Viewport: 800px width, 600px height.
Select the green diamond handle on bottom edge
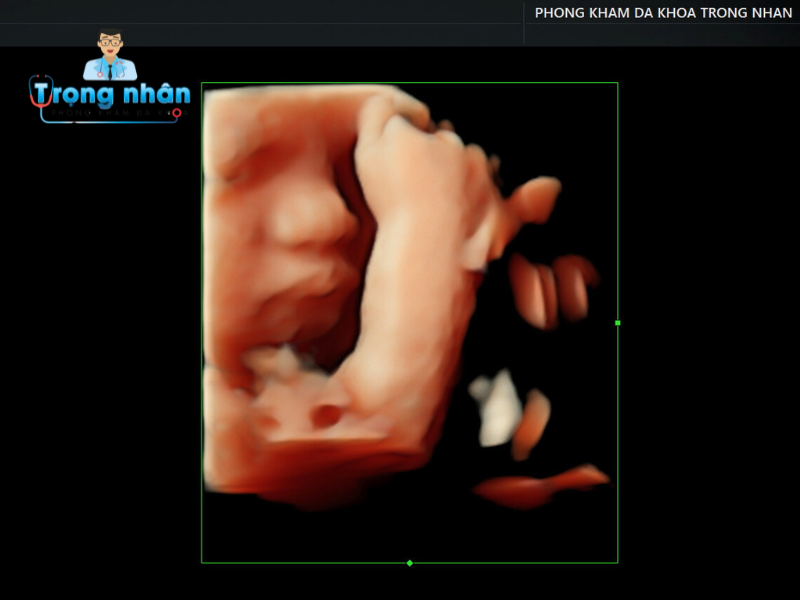point(410,563)
